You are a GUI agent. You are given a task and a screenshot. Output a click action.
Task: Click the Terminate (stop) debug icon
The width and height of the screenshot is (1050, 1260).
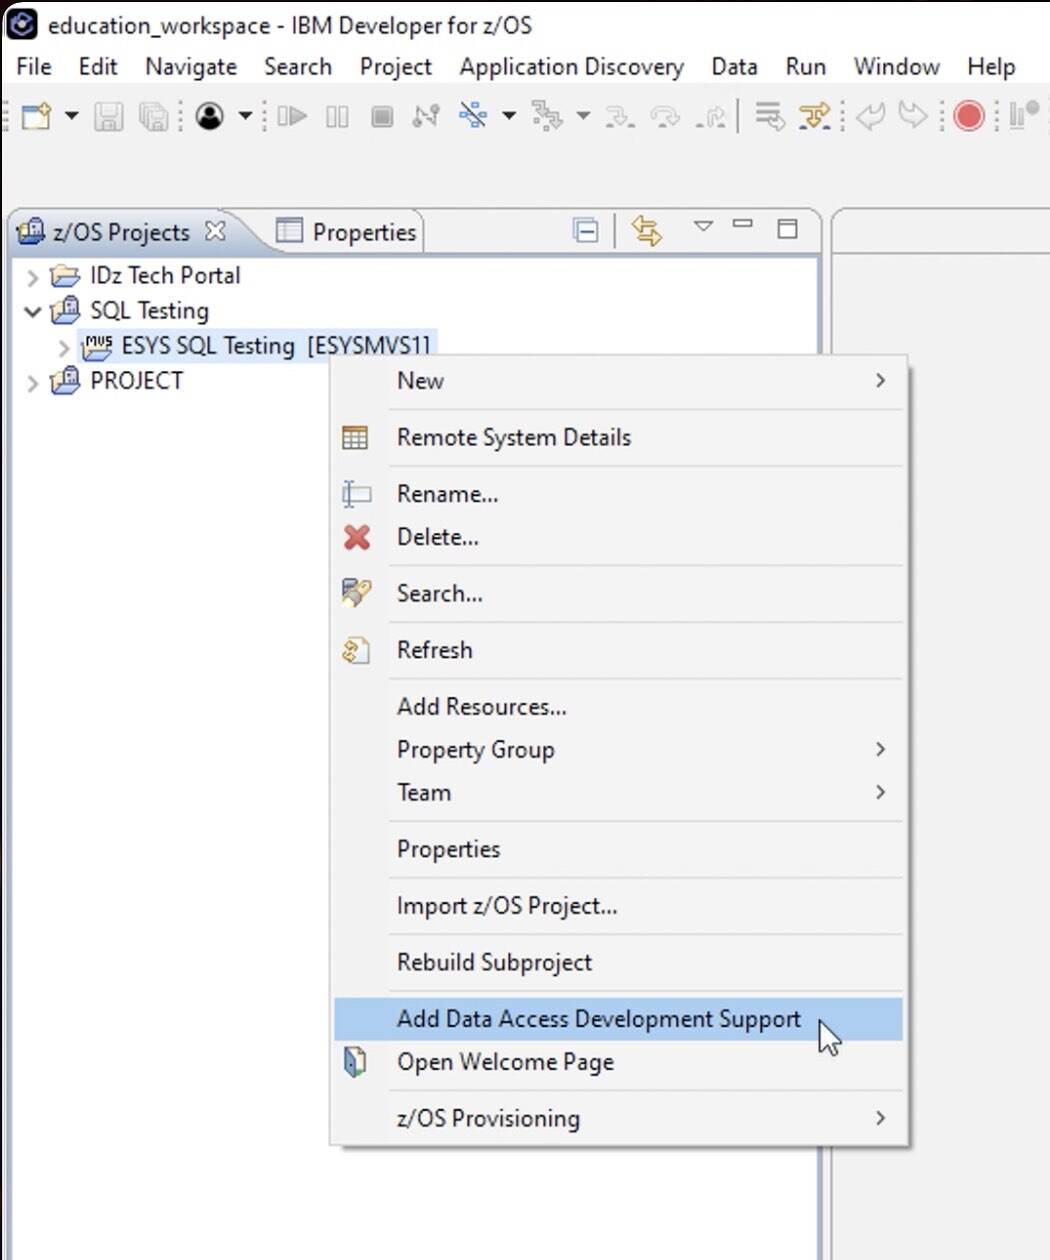point(382,116)
